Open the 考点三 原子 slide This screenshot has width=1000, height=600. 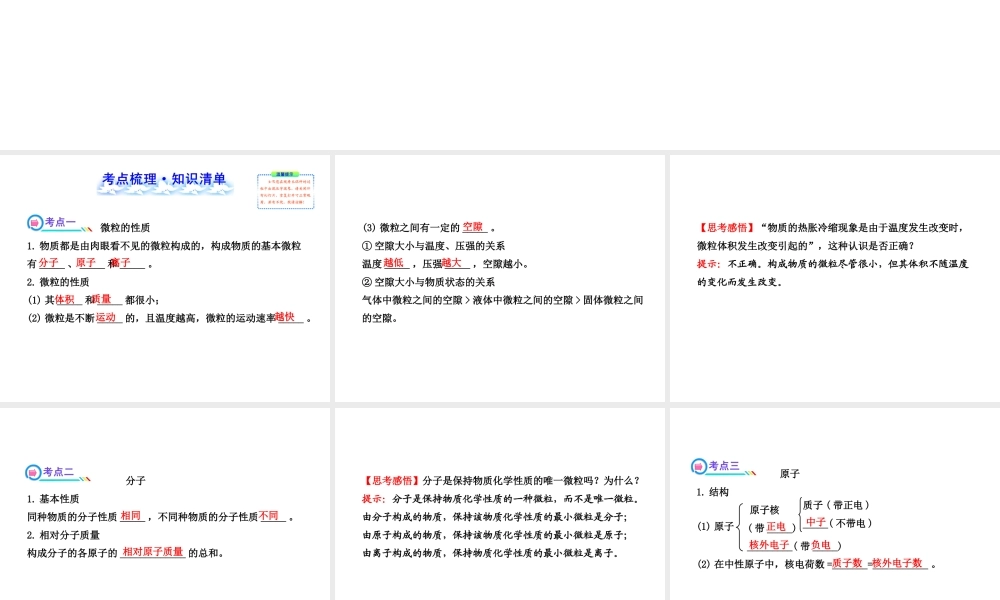pyautogui.click(x=835, y=504)
